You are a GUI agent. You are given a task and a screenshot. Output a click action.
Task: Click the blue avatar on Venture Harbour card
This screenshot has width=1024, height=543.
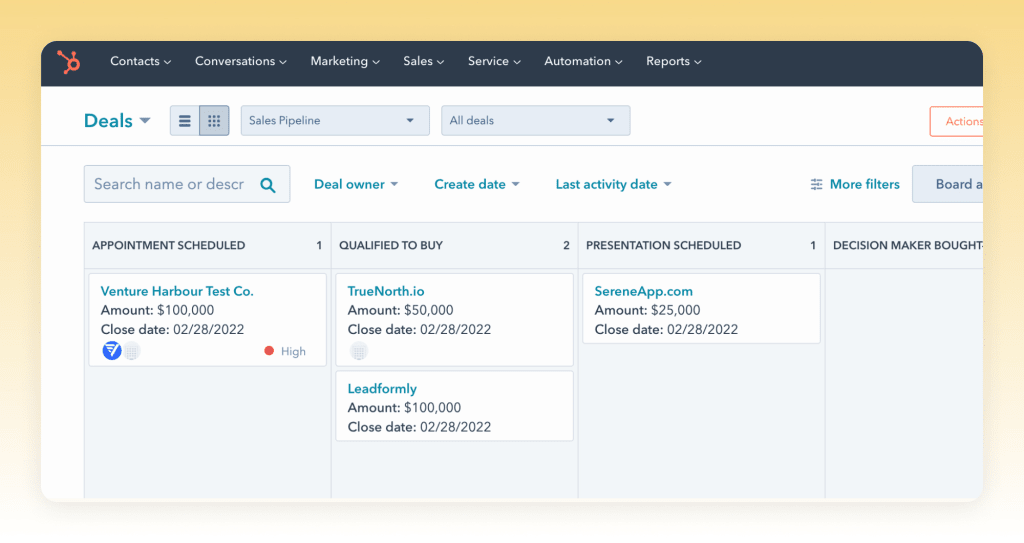tap(112, 351)
